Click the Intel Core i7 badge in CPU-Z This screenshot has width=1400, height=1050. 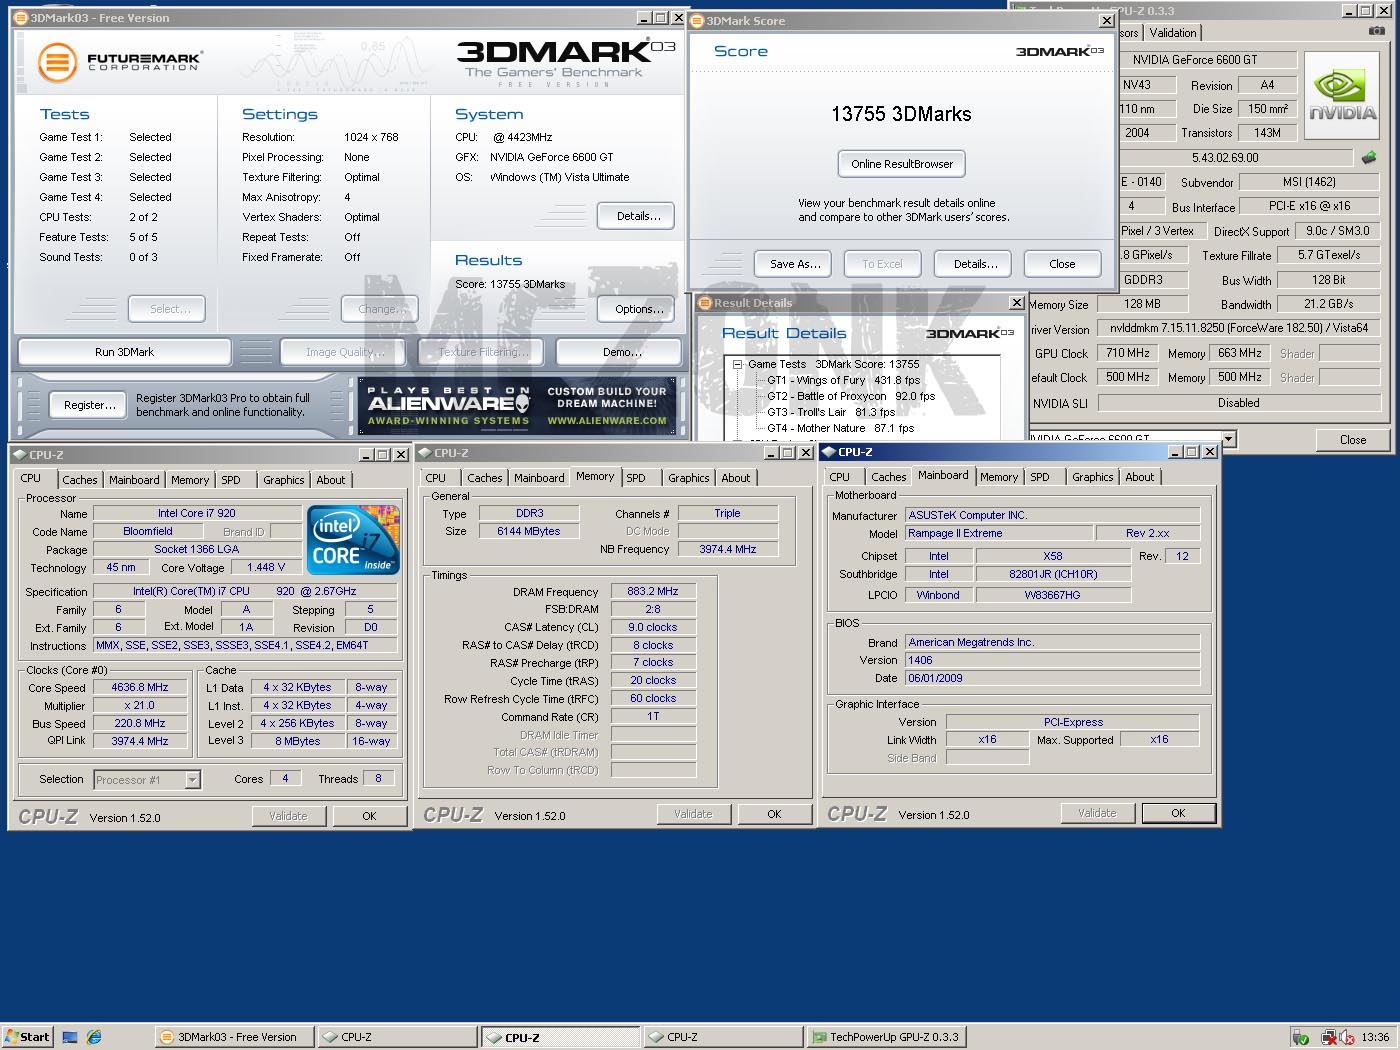click(354, 539)
